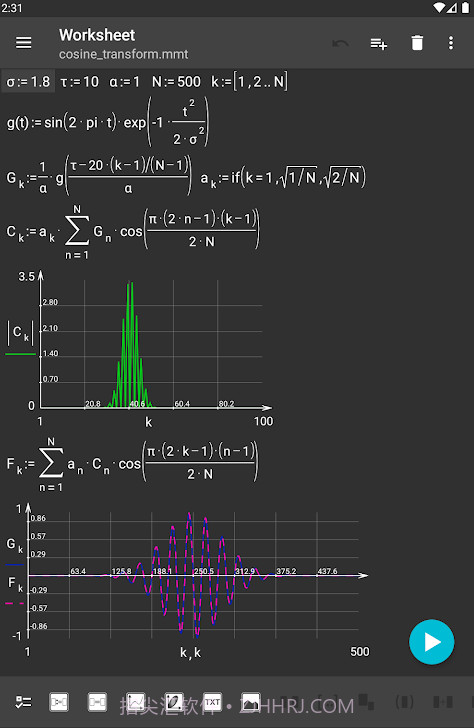This screenshot has width=474, height=728.
Task: Insert a plot with the graph icon
Action: coord(136,702)
